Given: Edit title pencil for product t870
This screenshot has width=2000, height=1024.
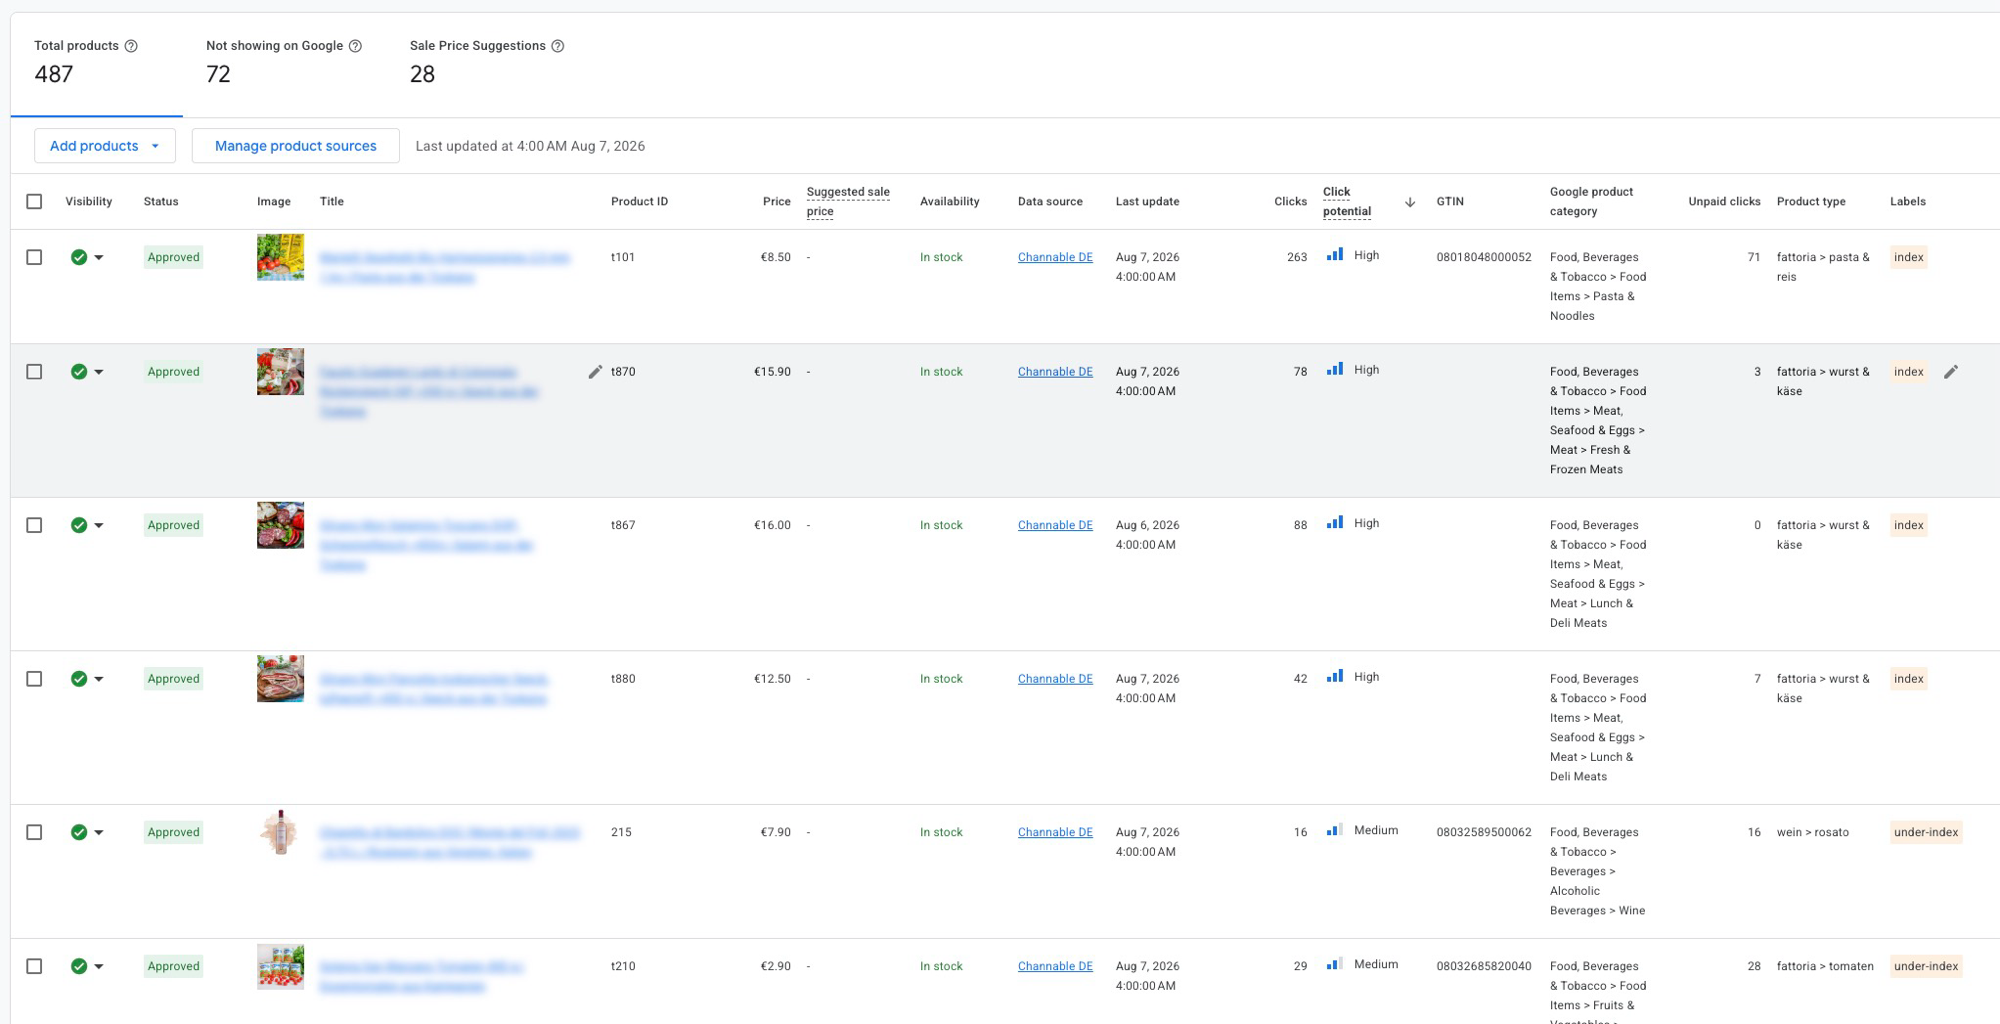Looking at the screenshot, I should (x=595, y=372).
